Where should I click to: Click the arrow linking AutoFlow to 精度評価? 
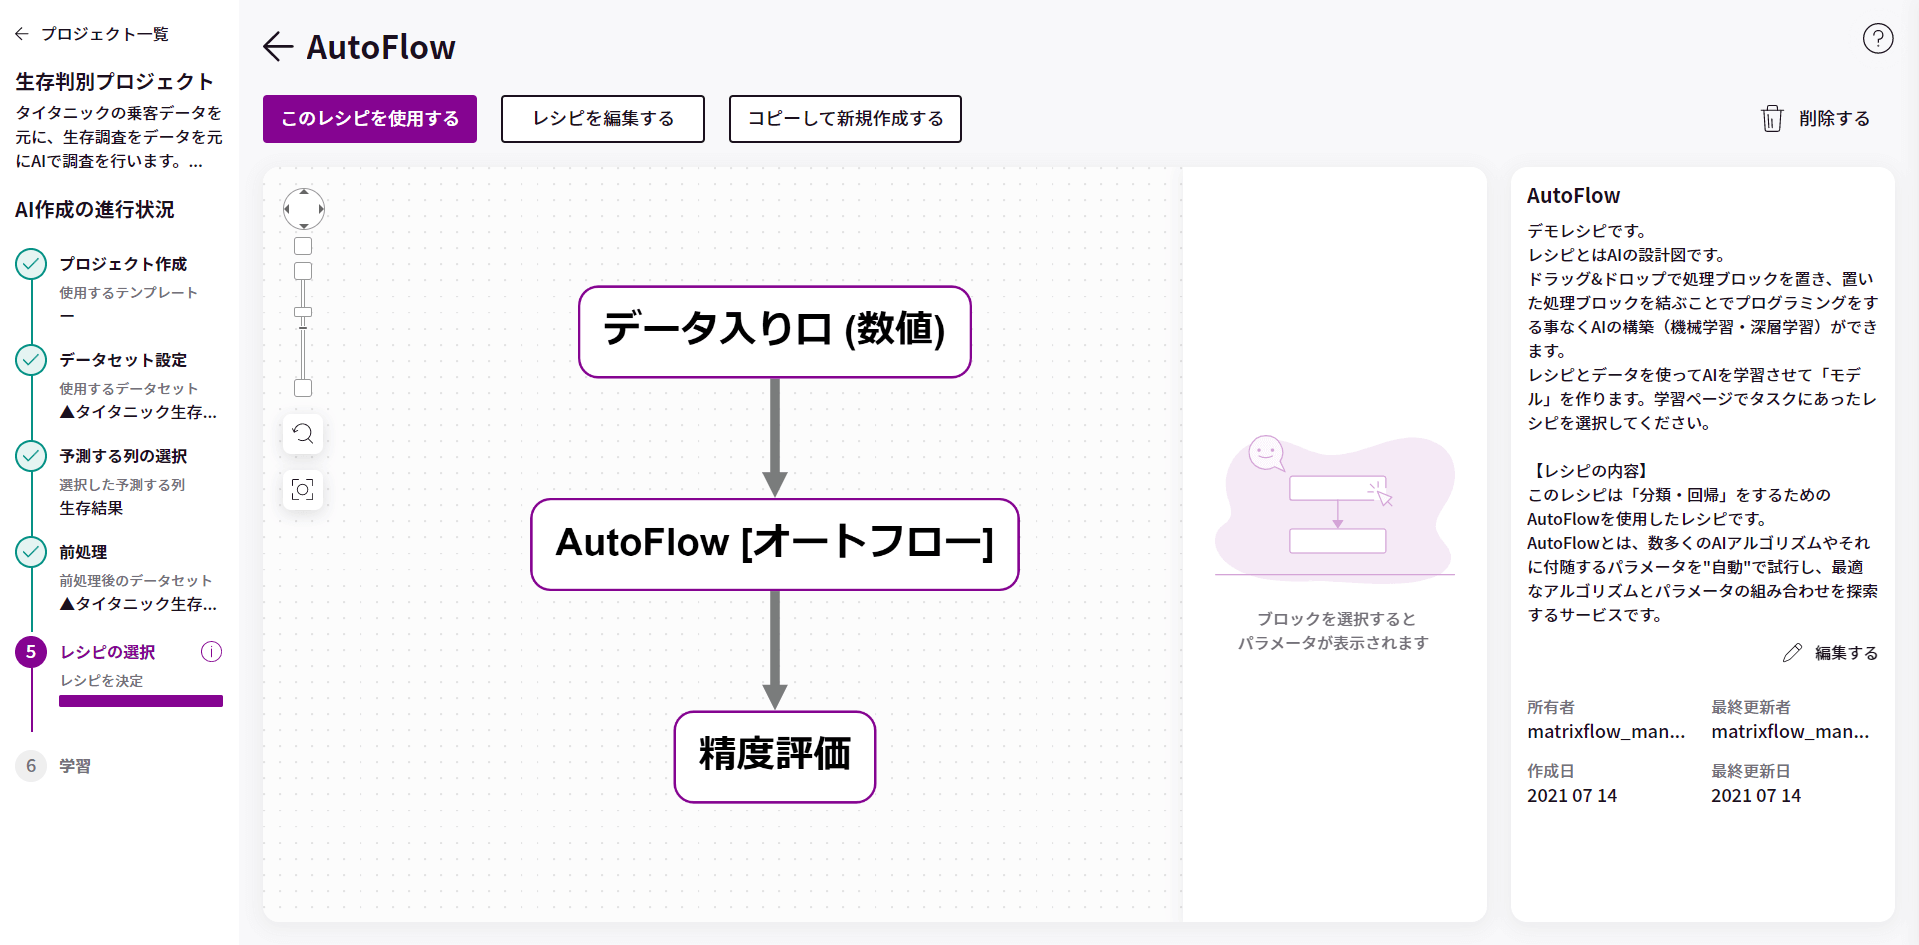(x=775, y=650)
